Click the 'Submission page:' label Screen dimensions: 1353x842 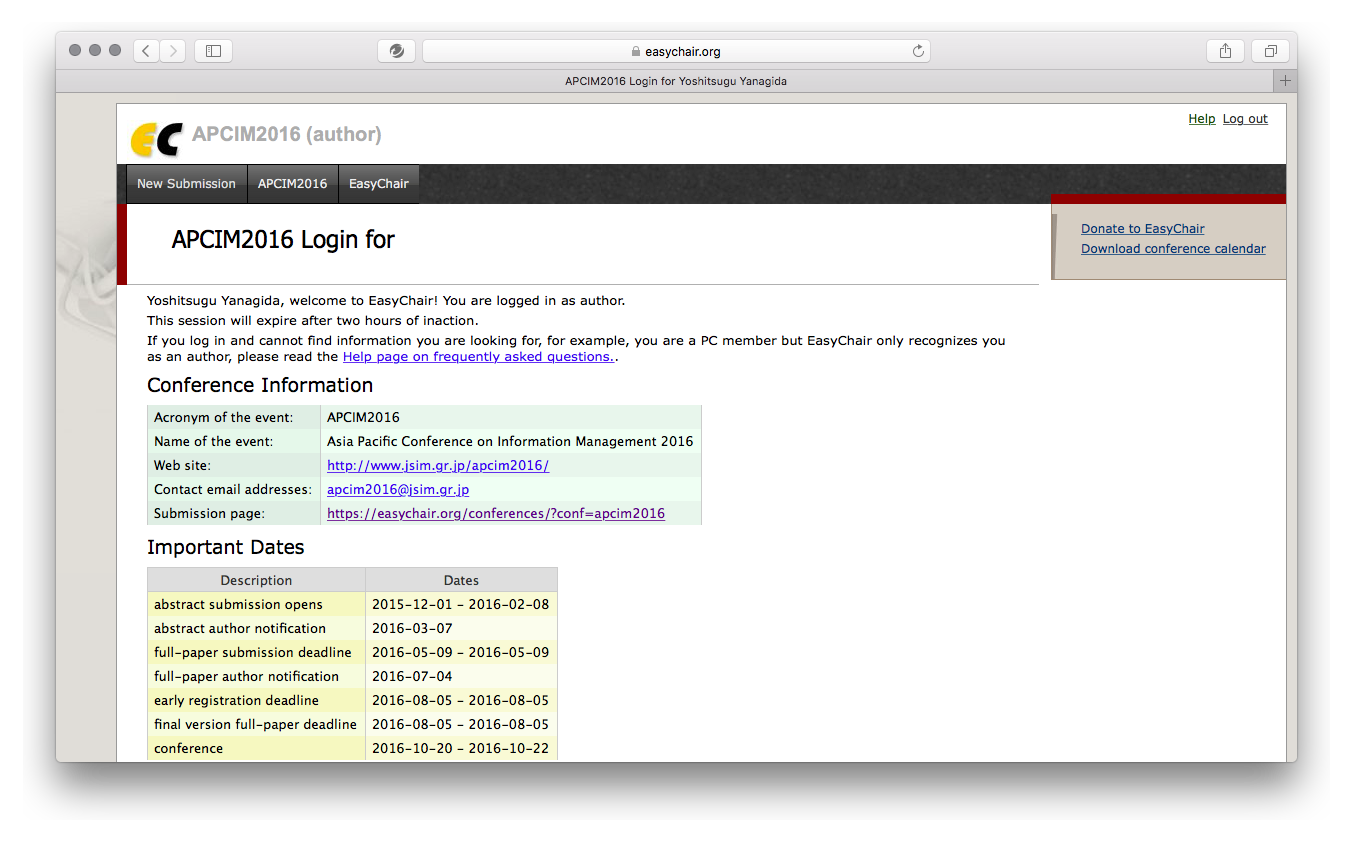pos(209,513)
